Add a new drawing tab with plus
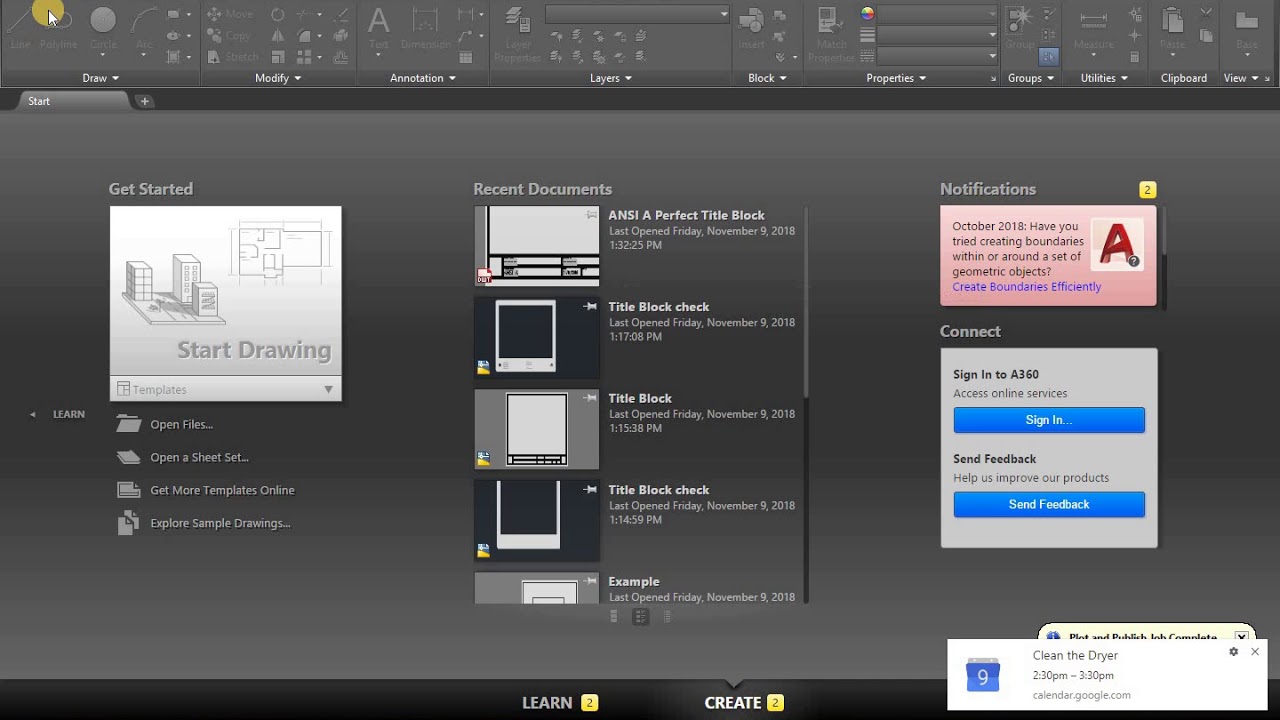Viewport: 1280px width, 720px height. (144, 101)
